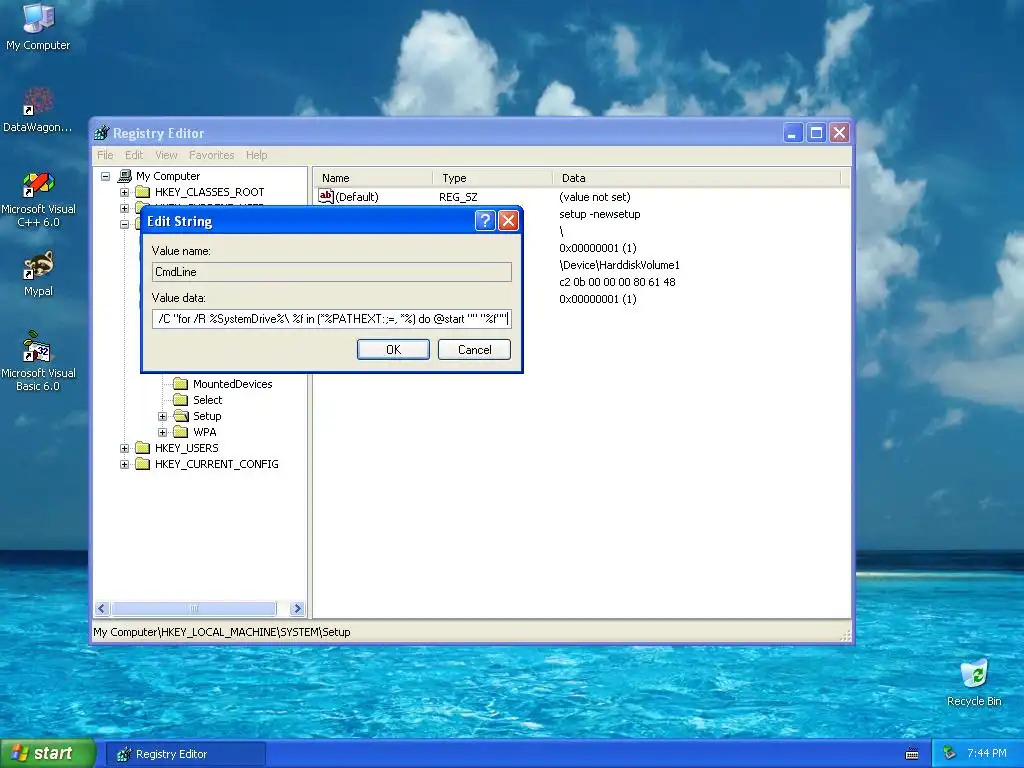The width and height of the screenshot is (1024, 768).
Task: Click the tree horizontal scrollbar thumb
Action: (194, 609)
